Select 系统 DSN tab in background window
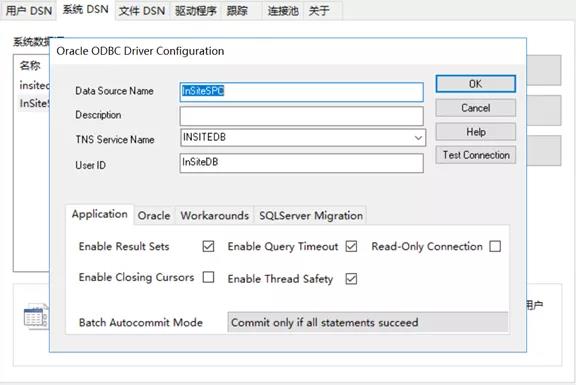 point(85,10)
